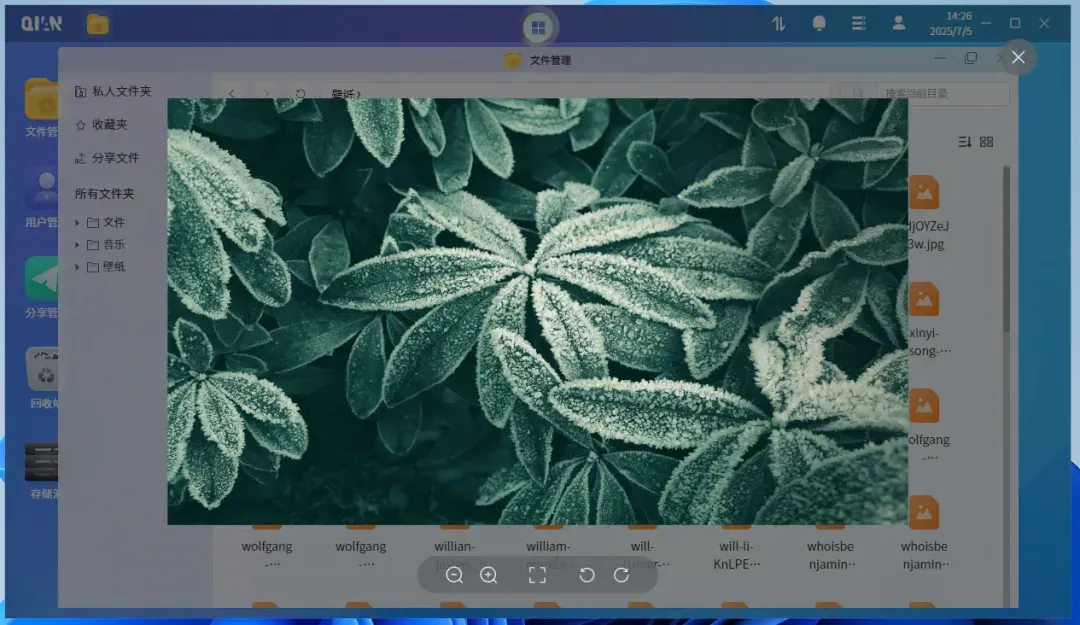The width and height of the screenshot is (1080, 625).
Task: Rotate the image counterclockwise
Action: tap(586, 575)
